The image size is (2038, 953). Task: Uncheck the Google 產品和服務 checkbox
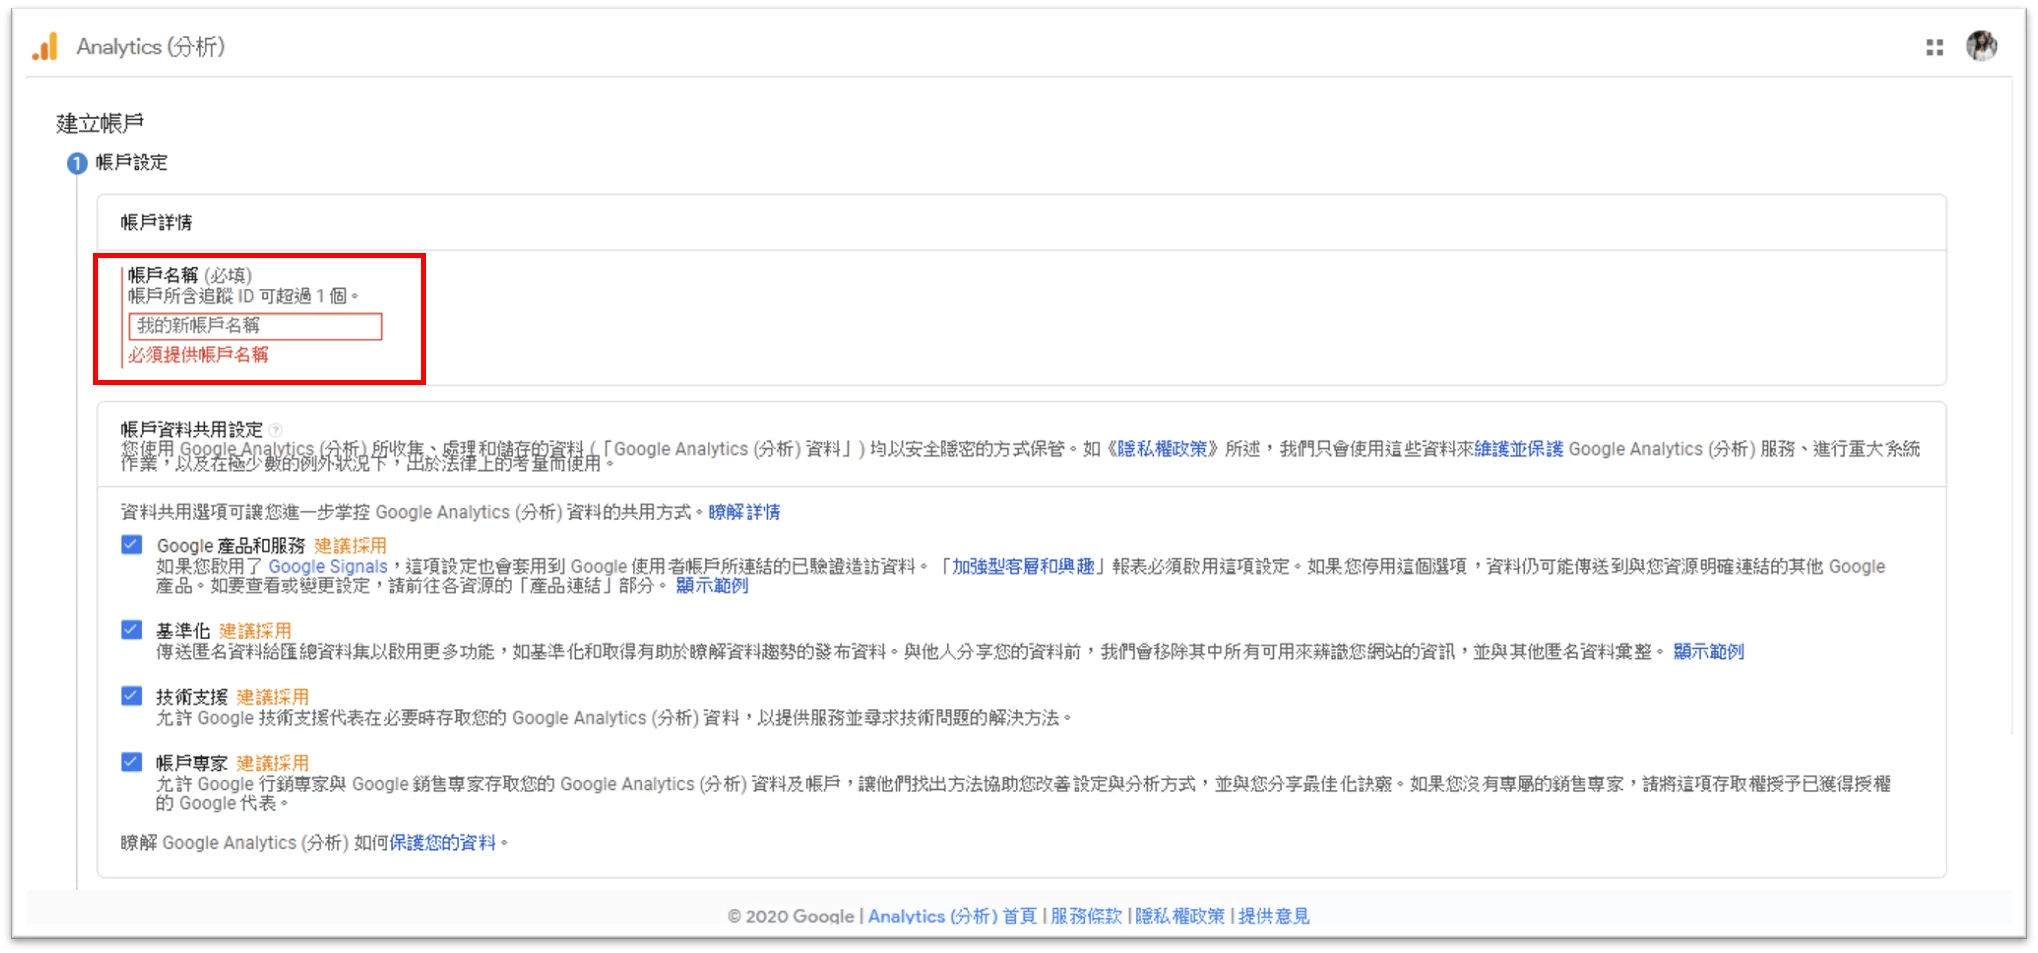pos(131,545)
